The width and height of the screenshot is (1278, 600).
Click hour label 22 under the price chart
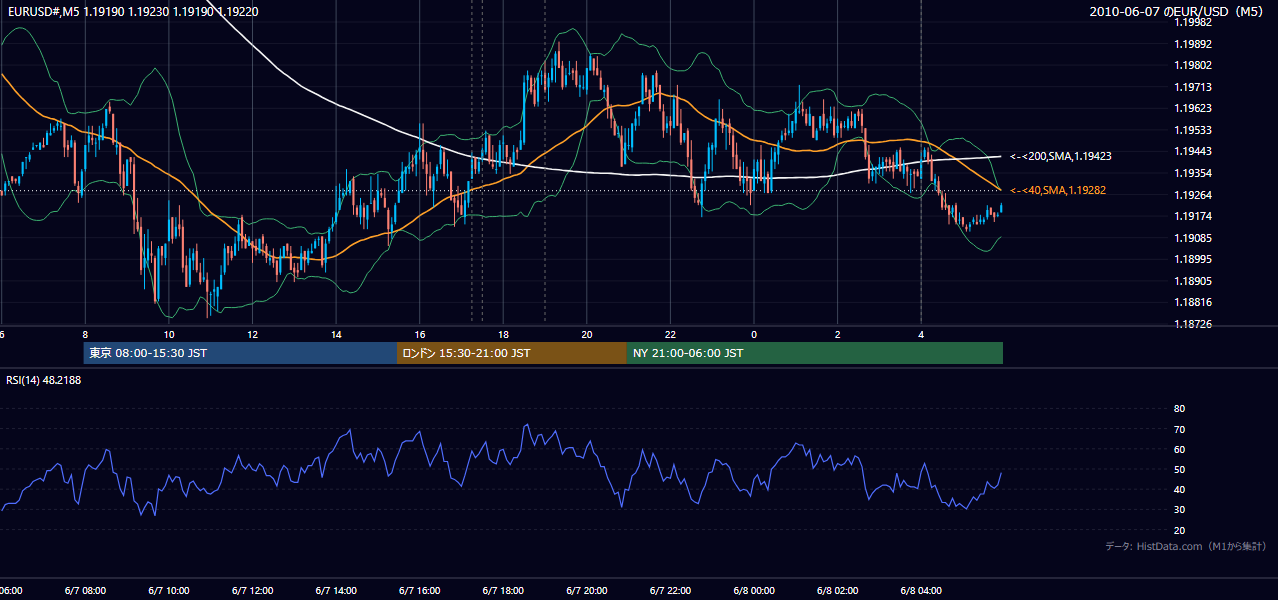pos(671,334)
